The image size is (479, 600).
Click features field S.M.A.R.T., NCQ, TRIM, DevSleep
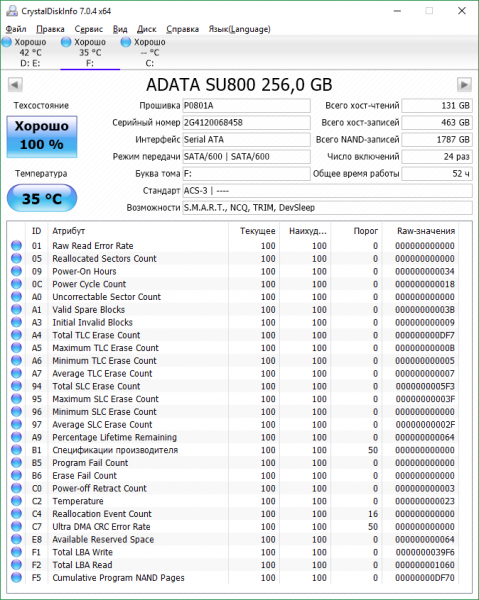pyautogui.click(x=327, y=208)
